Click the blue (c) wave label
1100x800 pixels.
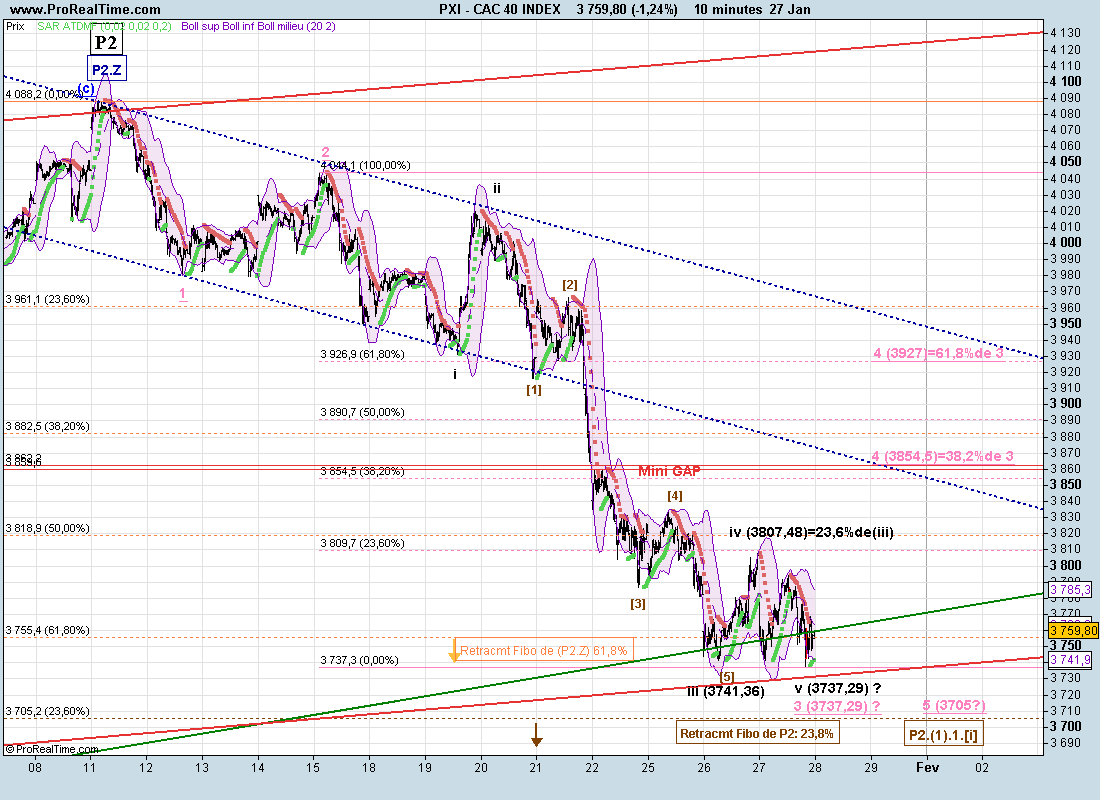86,88
